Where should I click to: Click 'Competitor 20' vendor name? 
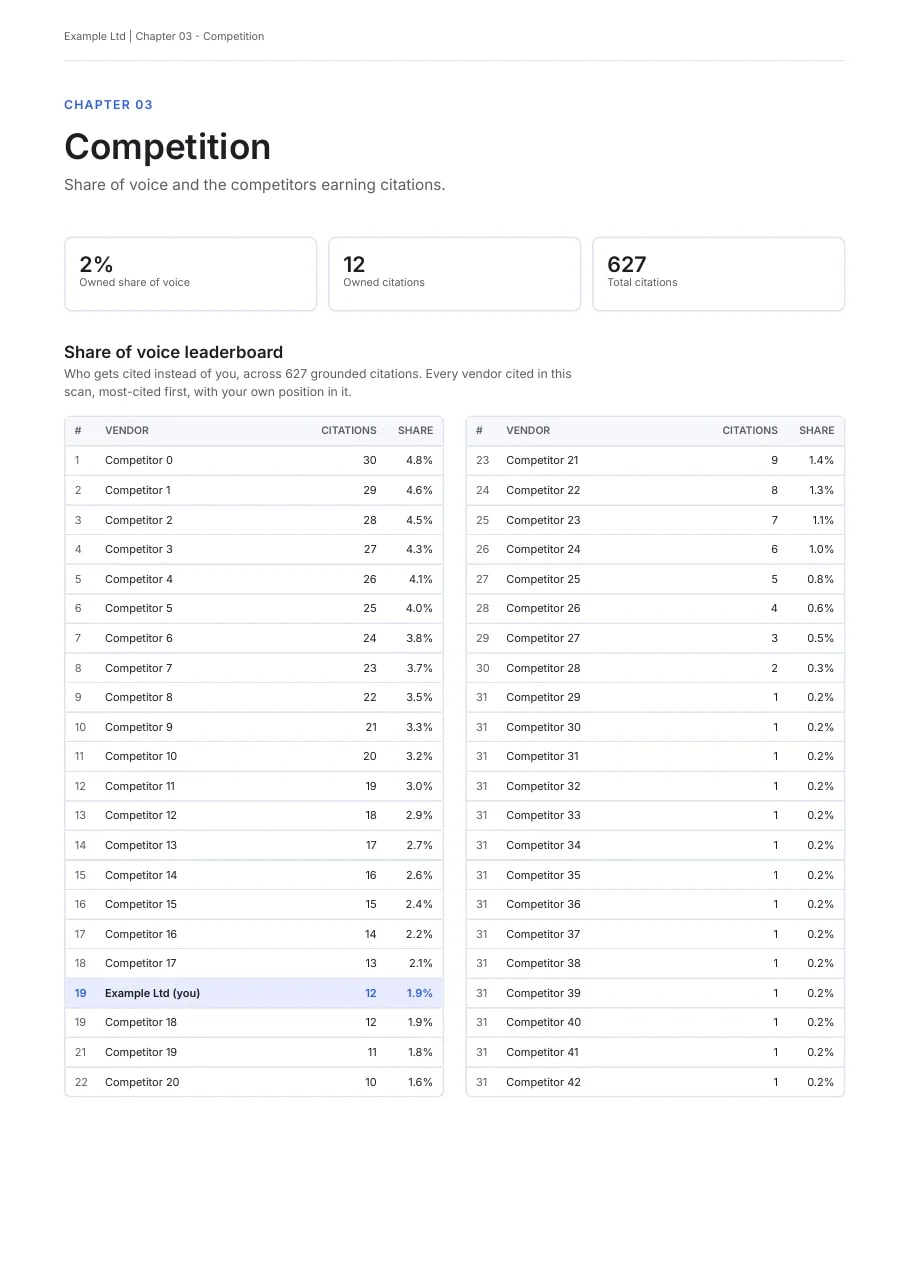click(x=142, y=1082)
